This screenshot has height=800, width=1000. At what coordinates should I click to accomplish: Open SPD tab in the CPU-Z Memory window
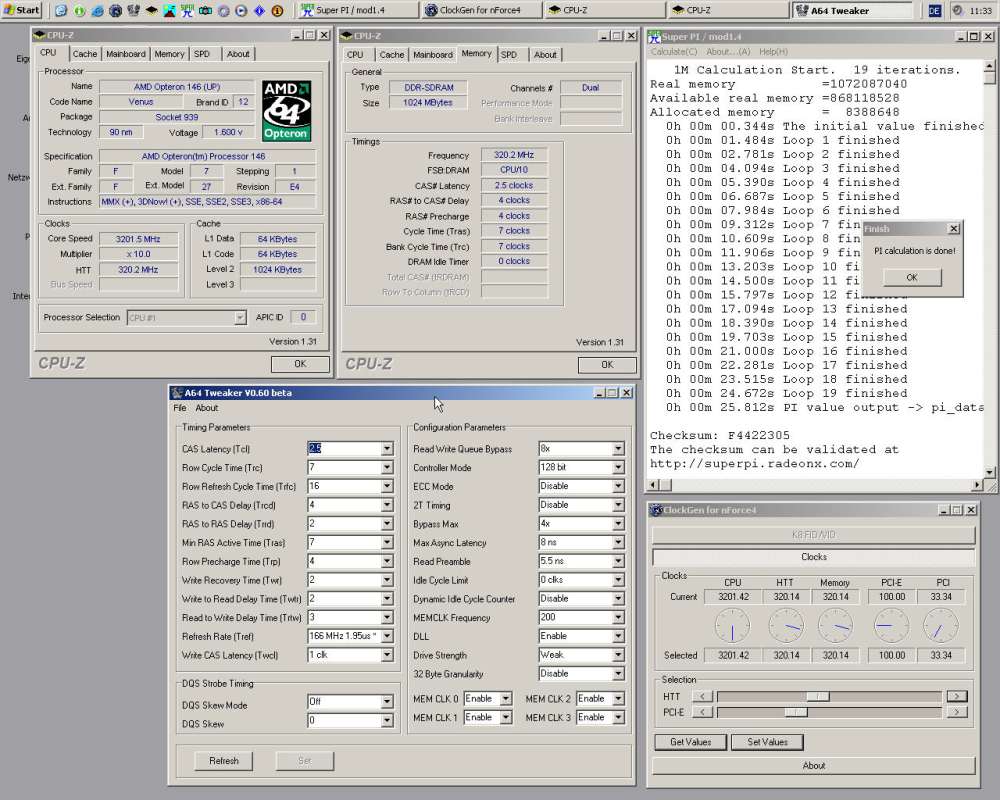[x=509, y=55]
